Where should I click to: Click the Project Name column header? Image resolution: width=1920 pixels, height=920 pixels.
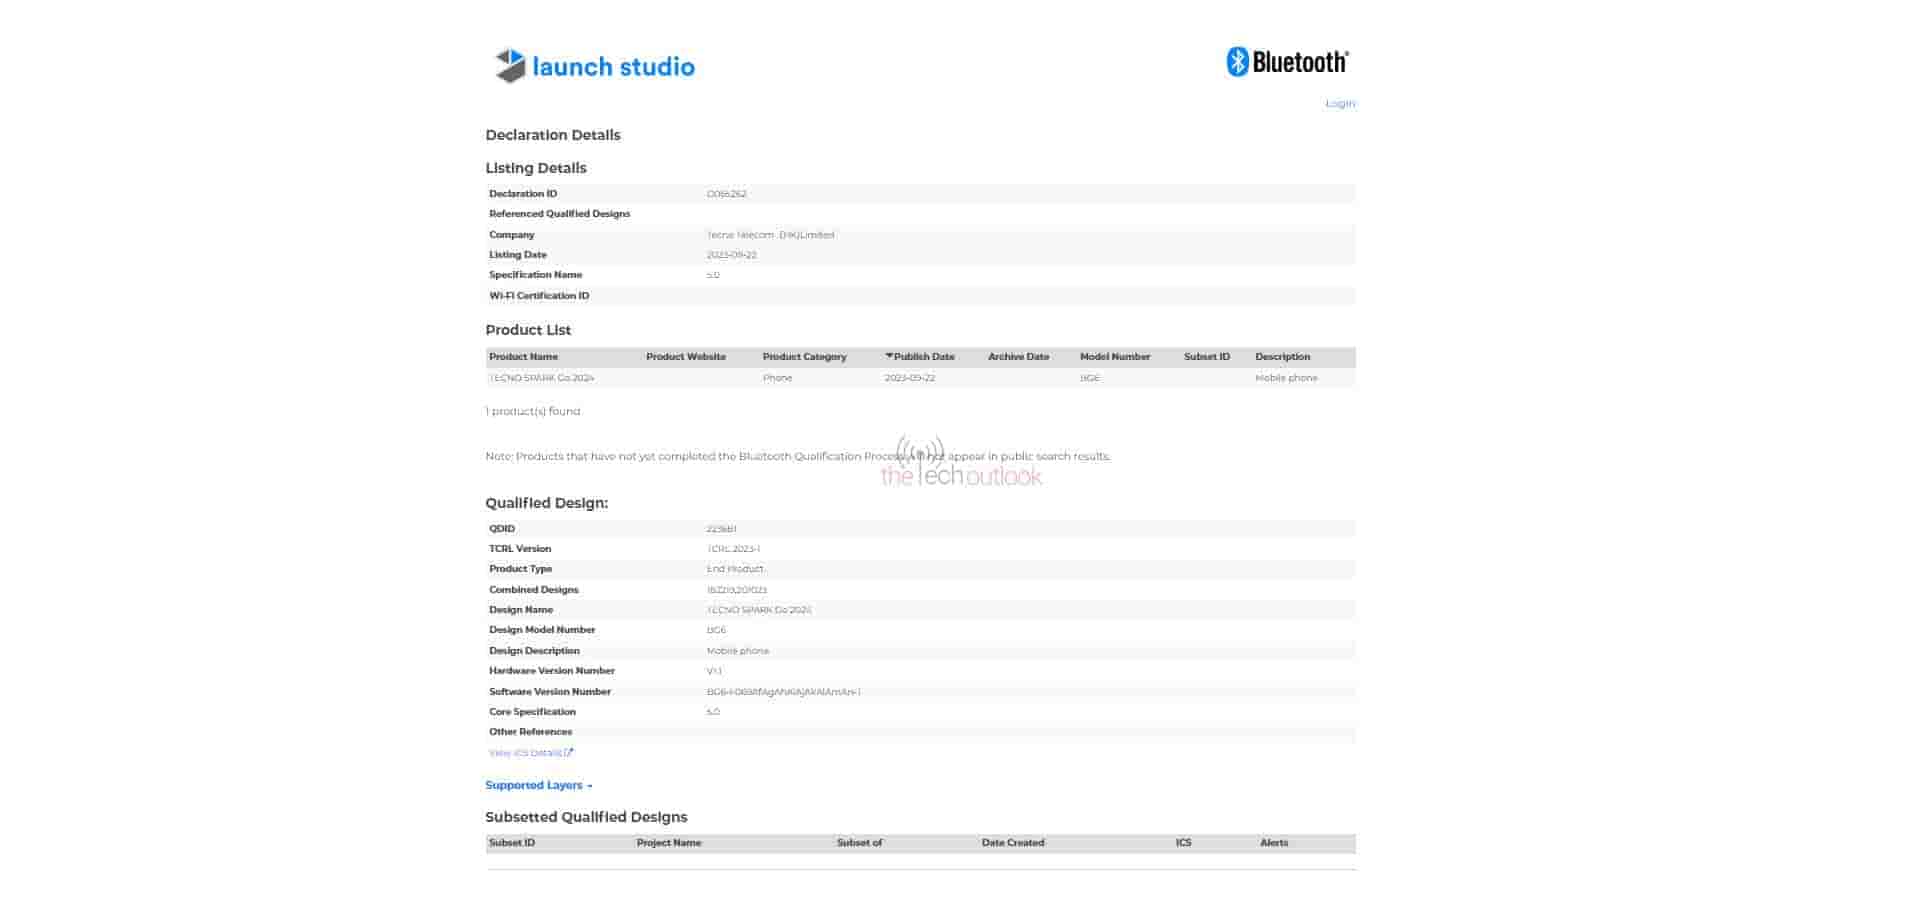[668, 843]
